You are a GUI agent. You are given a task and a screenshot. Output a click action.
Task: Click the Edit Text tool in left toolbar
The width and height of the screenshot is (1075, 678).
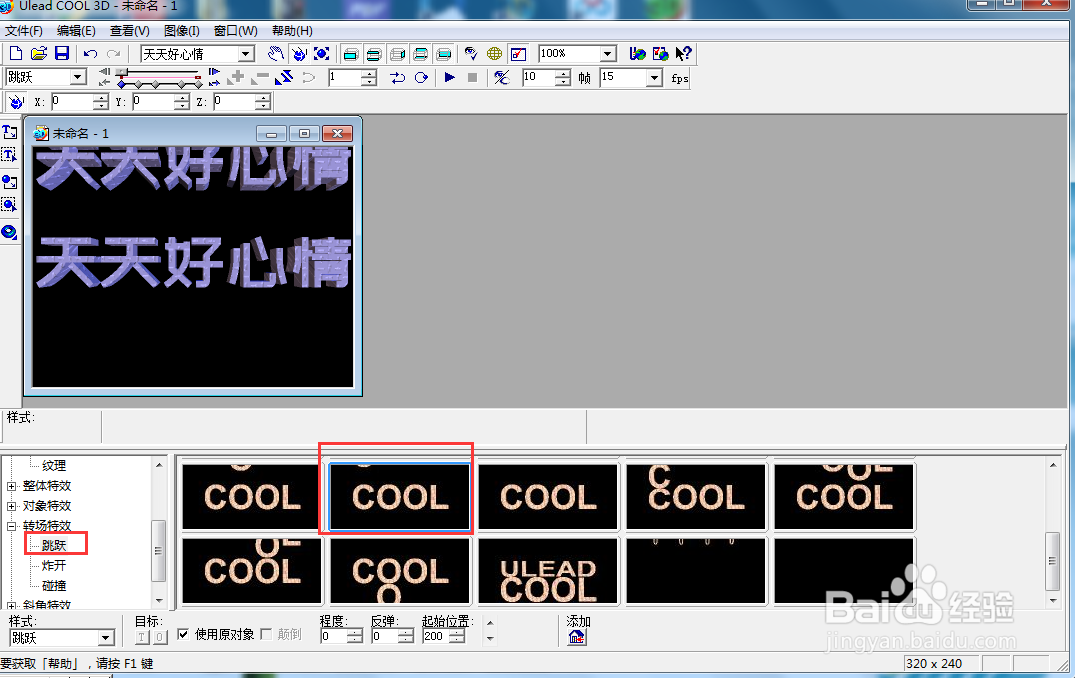point(10,156)
